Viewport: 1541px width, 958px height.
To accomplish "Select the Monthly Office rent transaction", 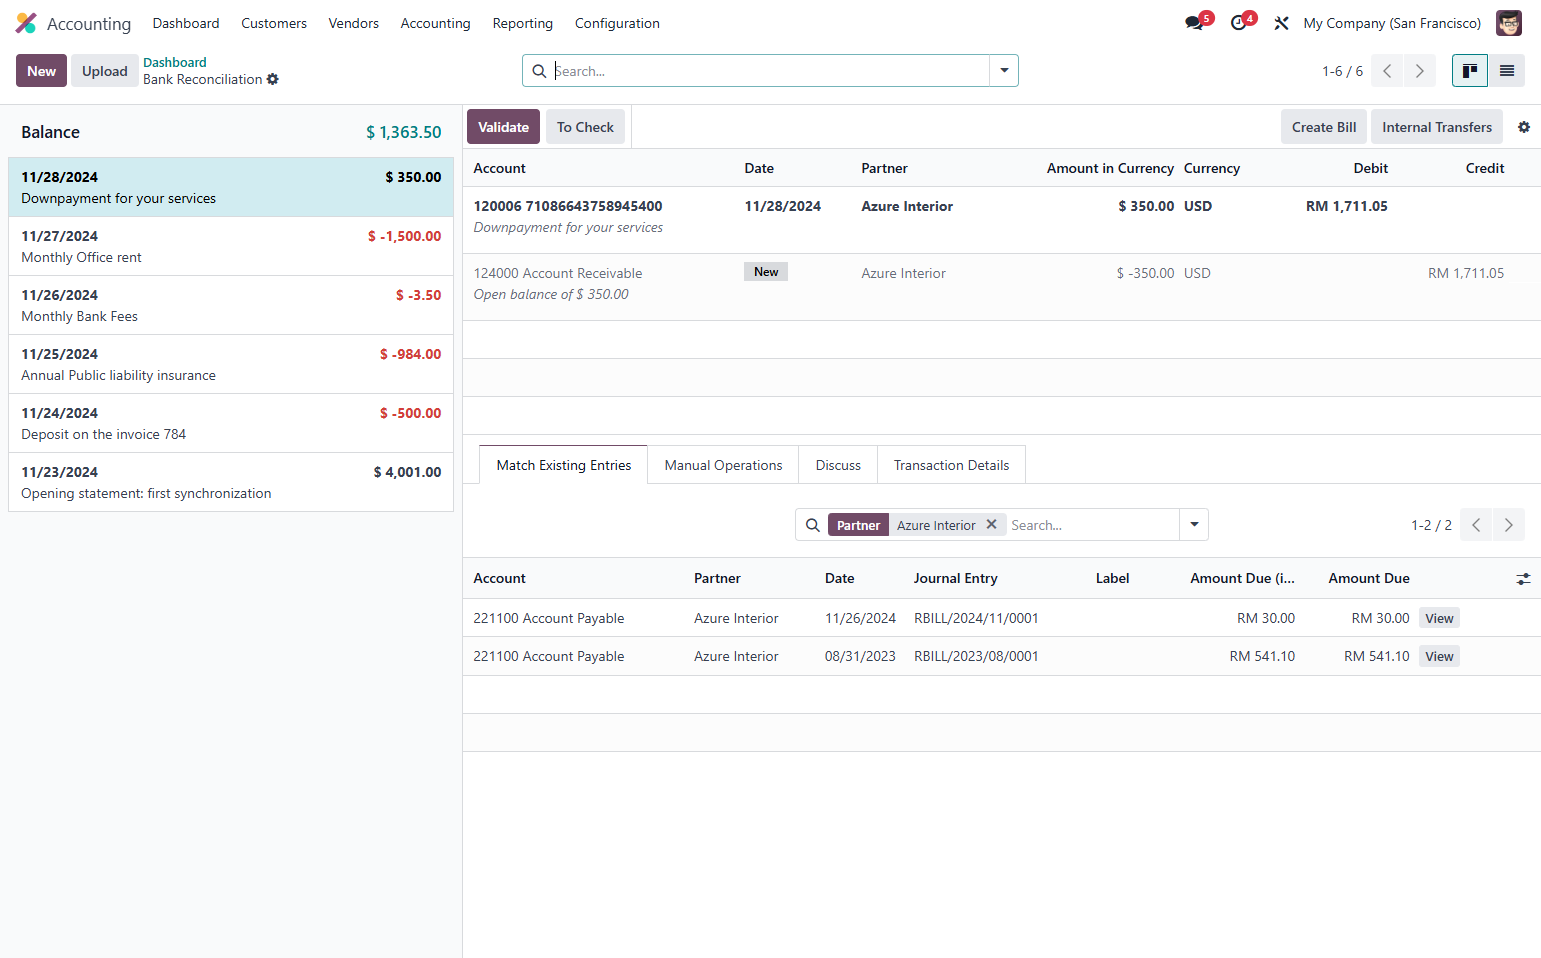I will tap(231, 246).
